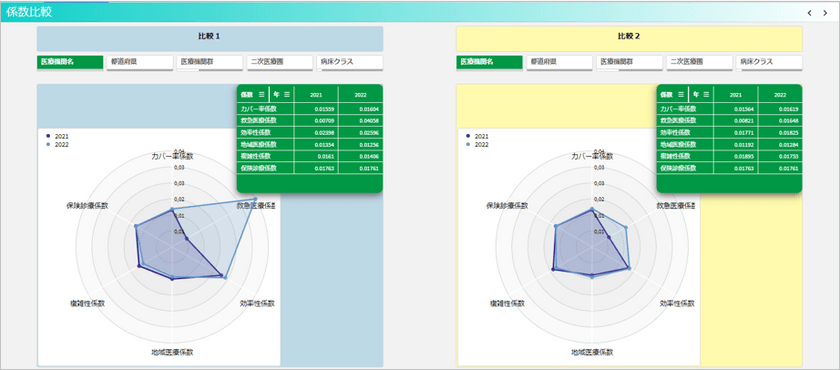
Task: Click the value 0.01564 in the 比較2 table
Action: coord(745,109)
